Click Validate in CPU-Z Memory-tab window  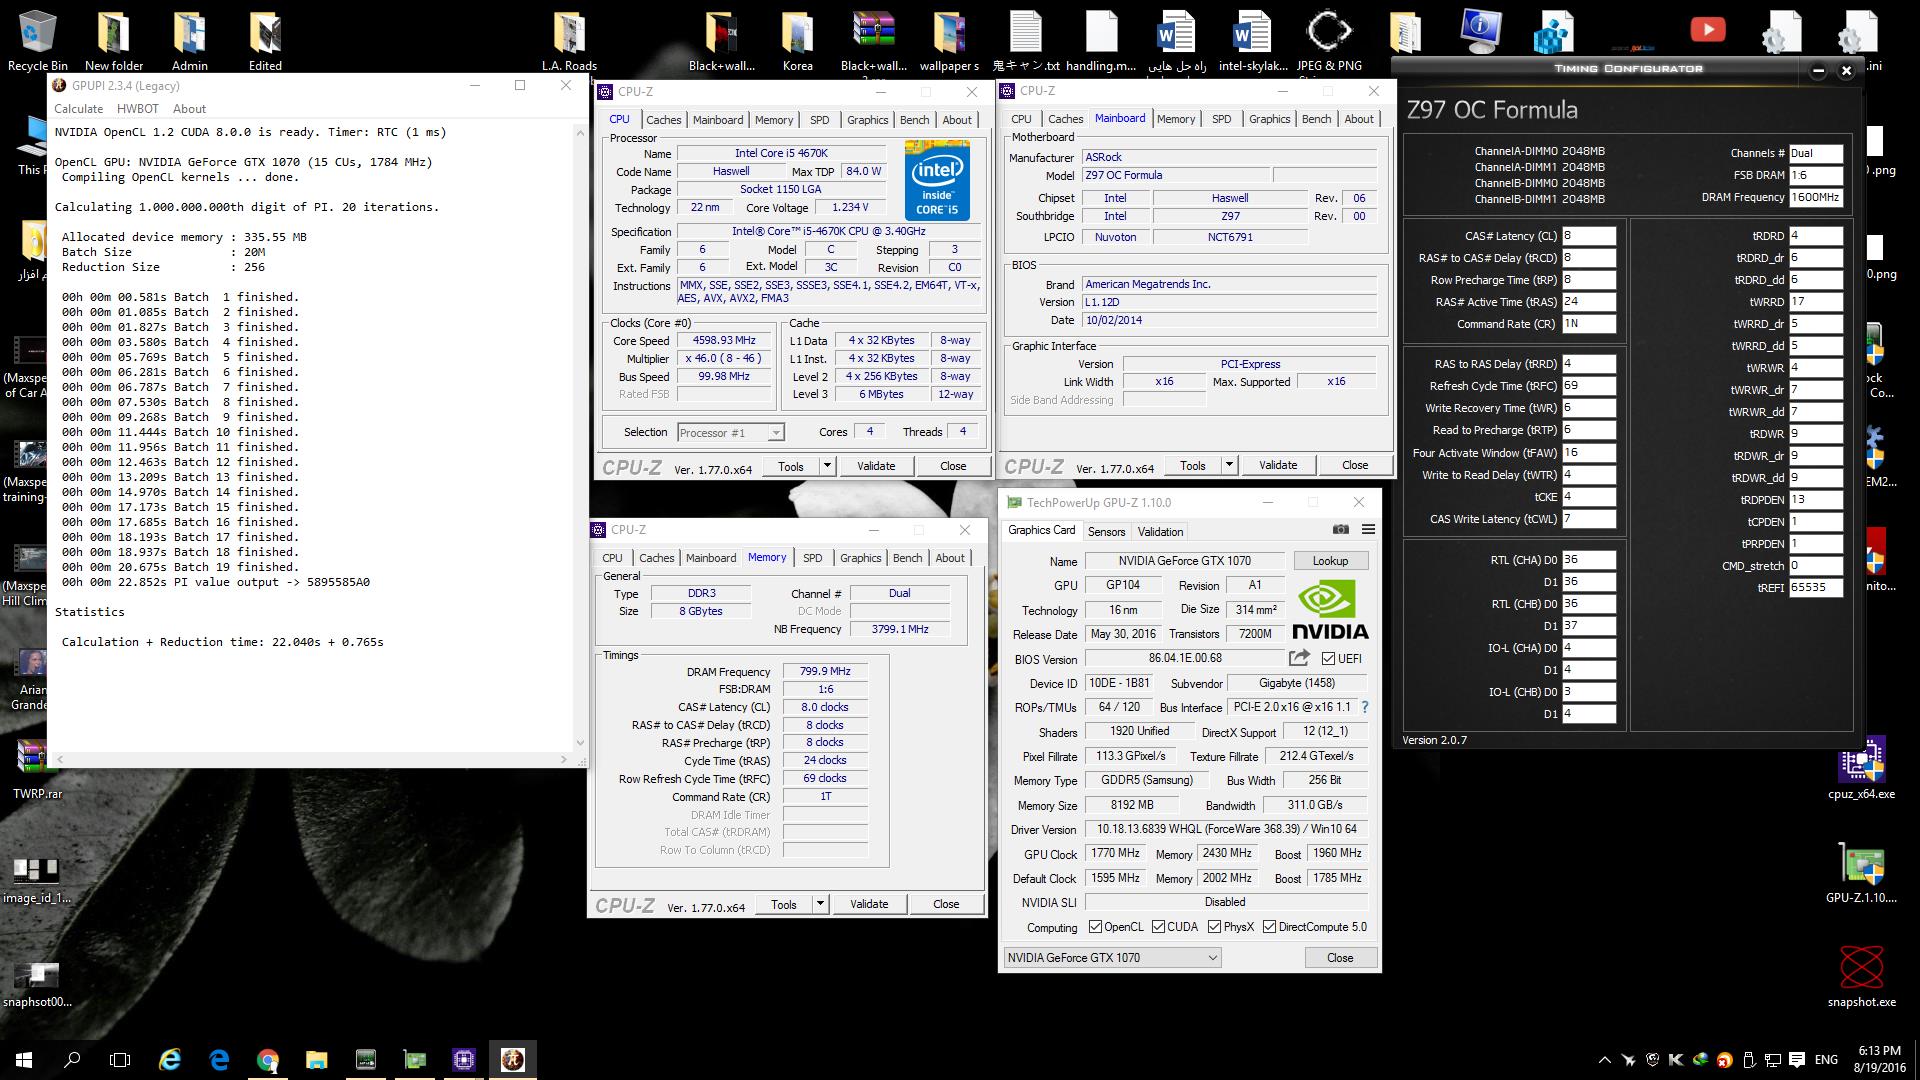click(869, 904)
